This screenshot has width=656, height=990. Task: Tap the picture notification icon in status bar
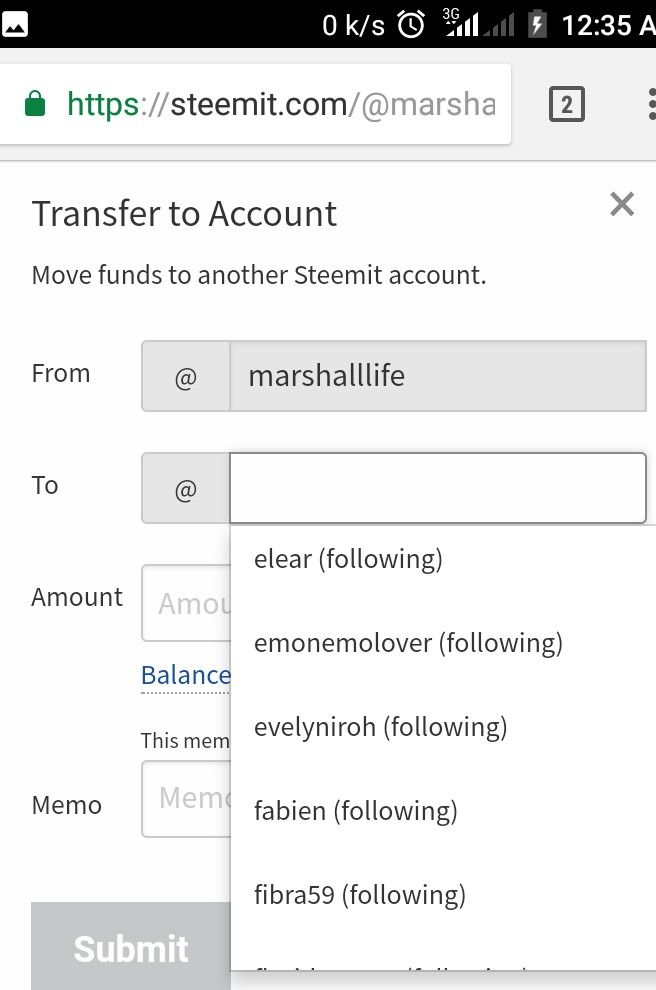pyautogui.click(x=15, y=25)
